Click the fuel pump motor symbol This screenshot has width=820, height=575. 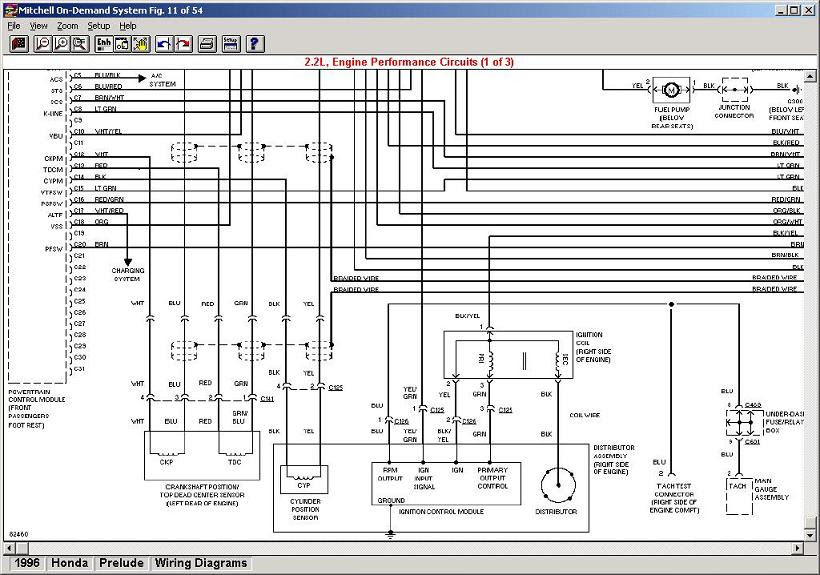(x=672, y=90)
